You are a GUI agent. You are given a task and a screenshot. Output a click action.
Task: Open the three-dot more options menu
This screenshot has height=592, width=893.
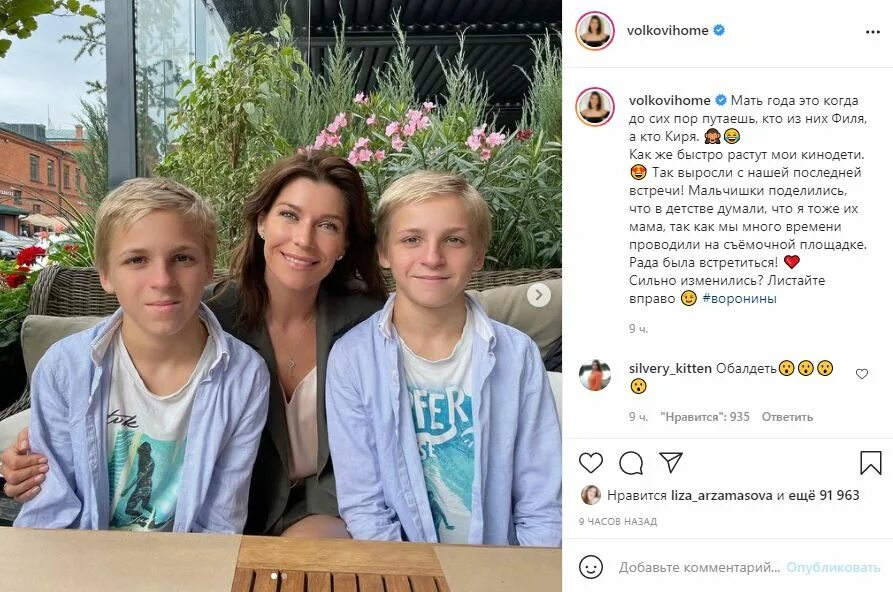(x=872, y=32)
